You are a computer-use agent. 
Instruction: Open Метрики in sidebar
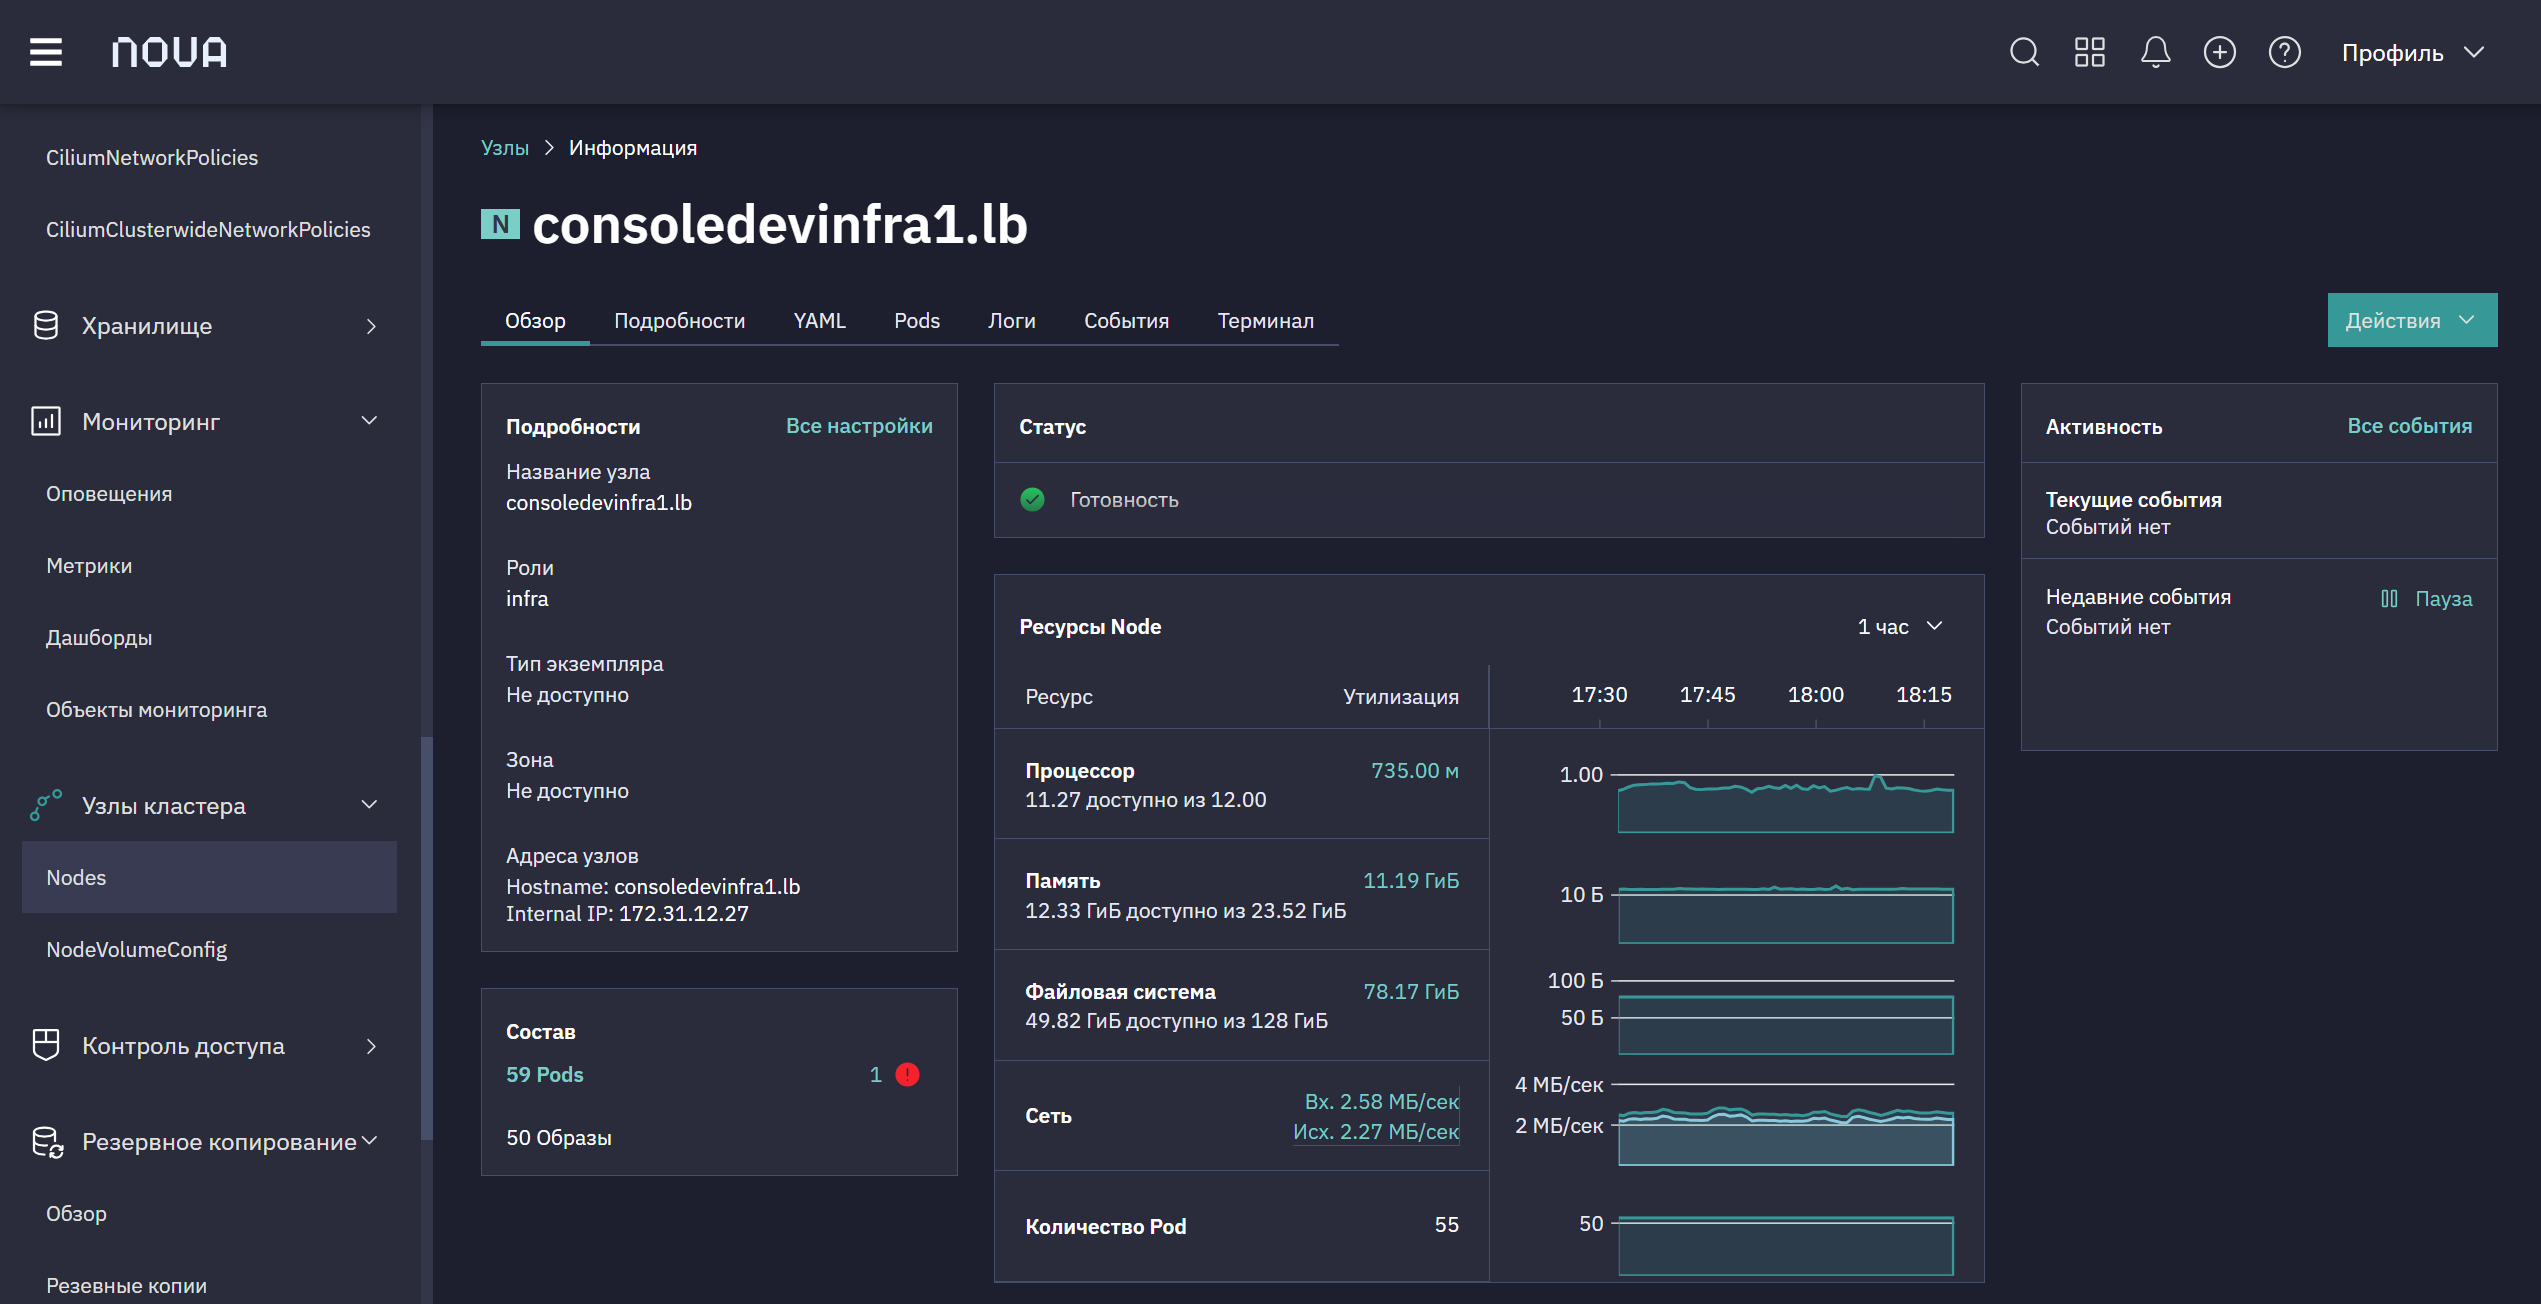(89, 565)
